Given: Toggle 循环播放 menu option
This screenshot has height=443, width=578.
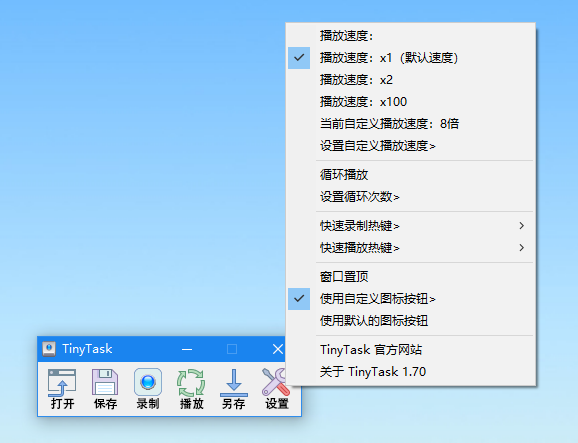Looking at the screenshot, I should pos(411,175).
